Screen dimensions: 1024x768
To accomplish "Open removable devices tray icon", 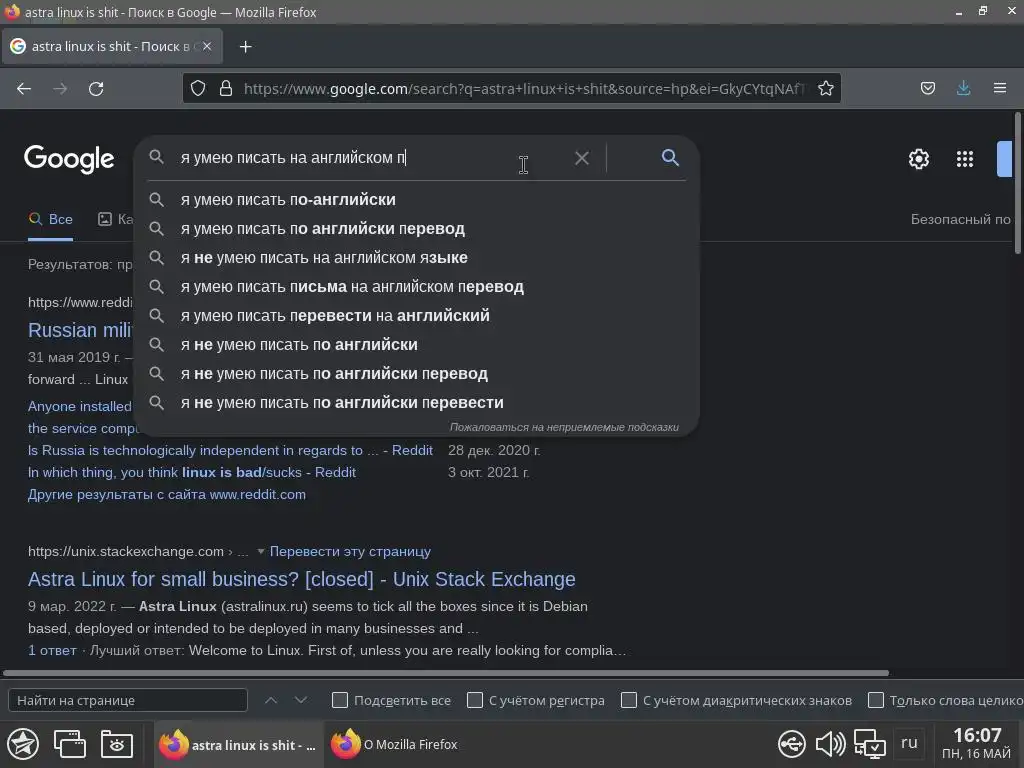I will pyautogui.click(x=792, y=744).
